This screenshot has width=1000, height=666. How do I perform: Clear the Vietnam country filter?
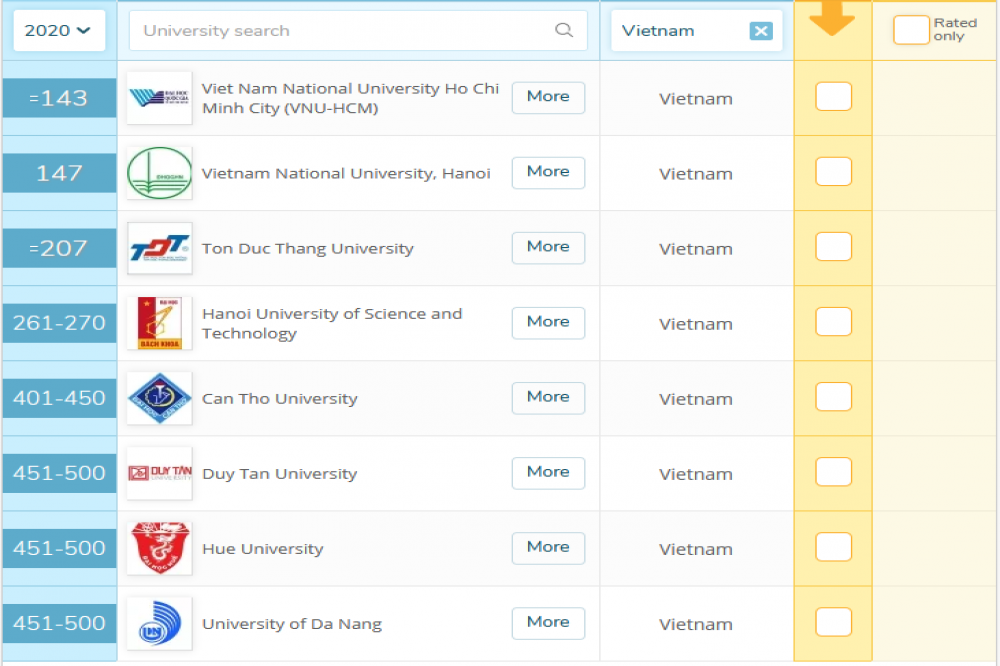761,31
